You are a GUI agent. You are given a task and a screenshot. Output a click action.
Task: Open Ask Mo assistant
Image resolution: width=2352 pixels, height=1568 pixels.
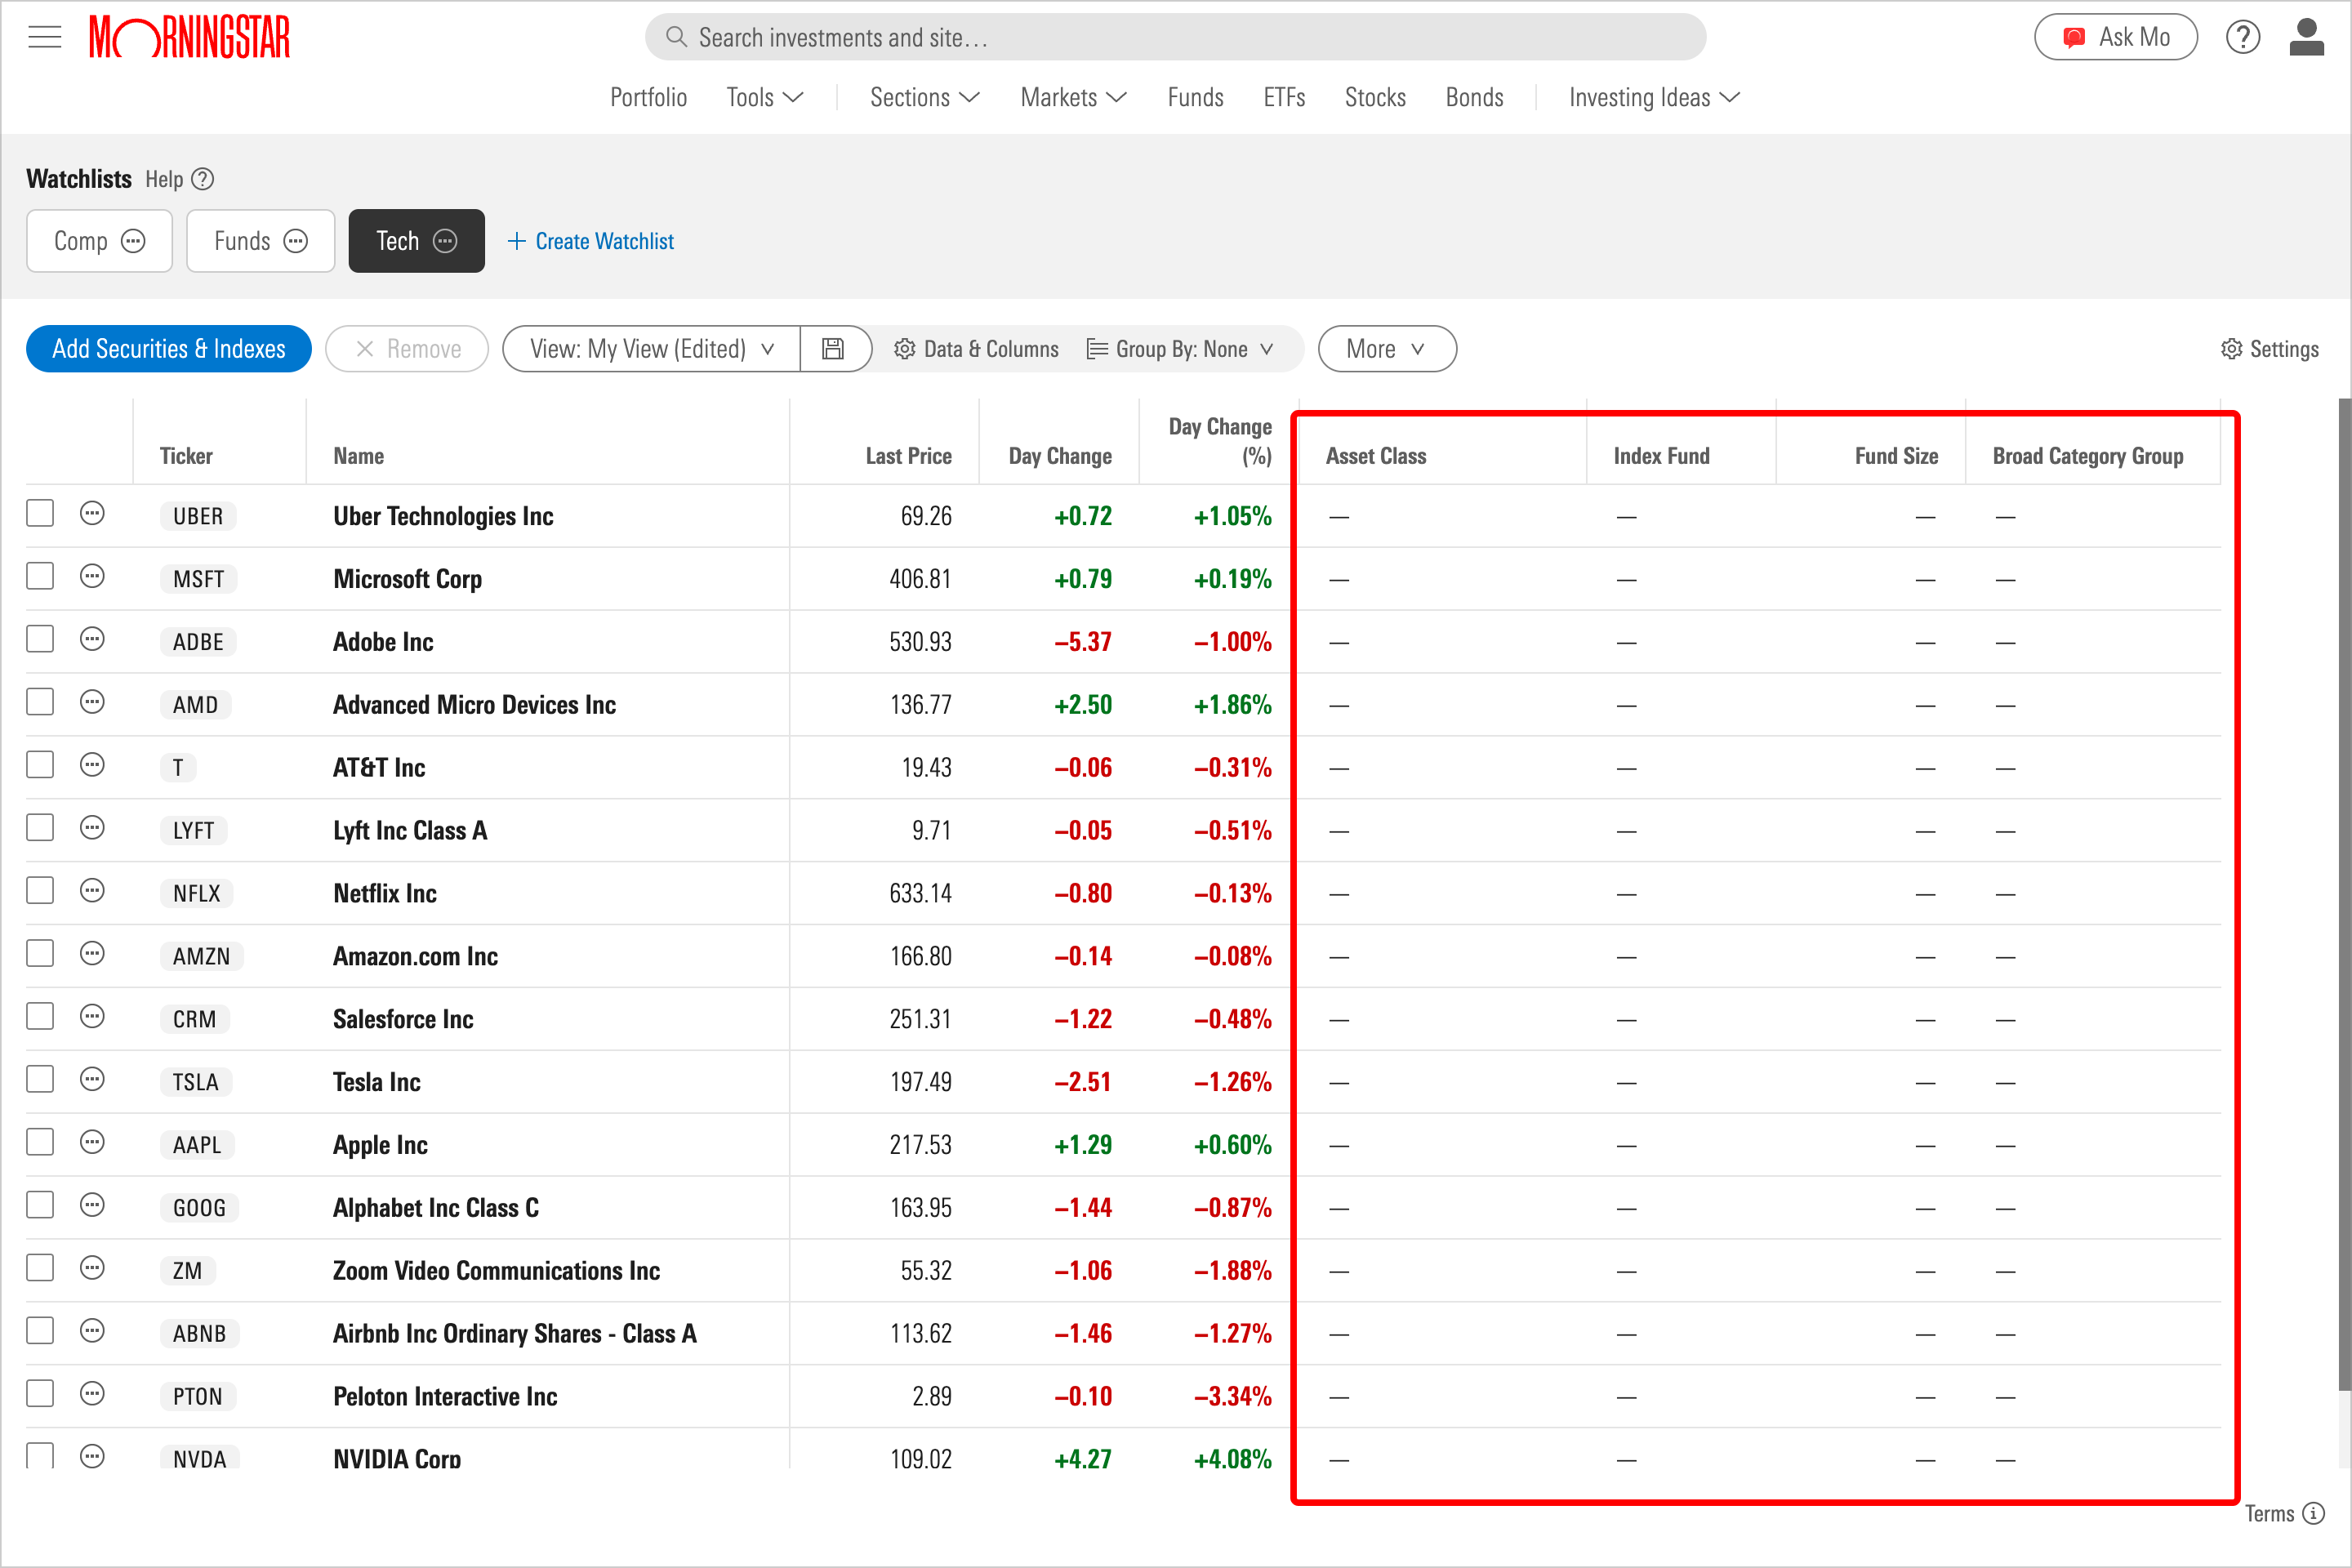tap(2116, 38)
